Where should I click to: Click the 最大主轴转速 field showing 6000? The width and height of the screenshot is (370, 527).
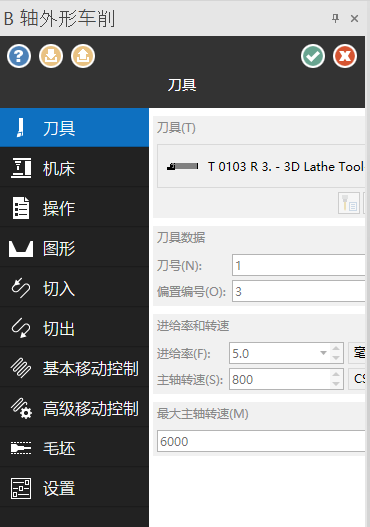pyautogui.click(x=261, y=441)
